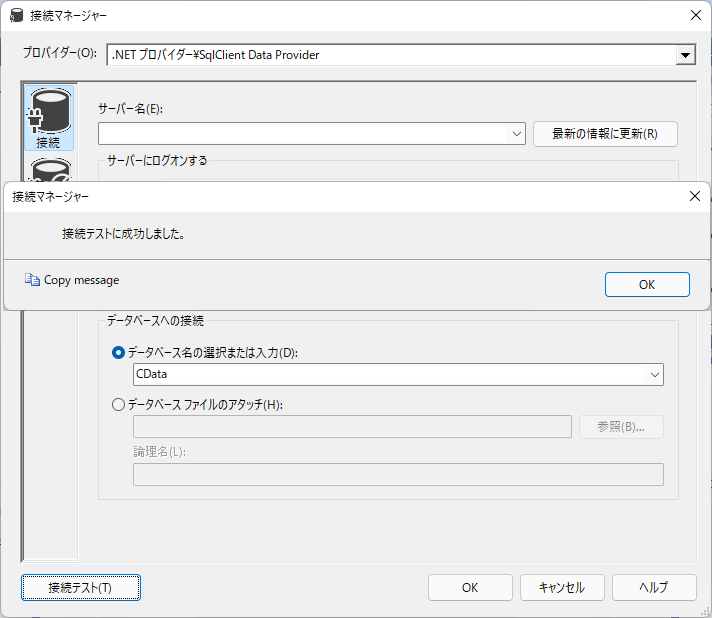Click the Copy message link text
Screen dimensions: 712x618
81,280
